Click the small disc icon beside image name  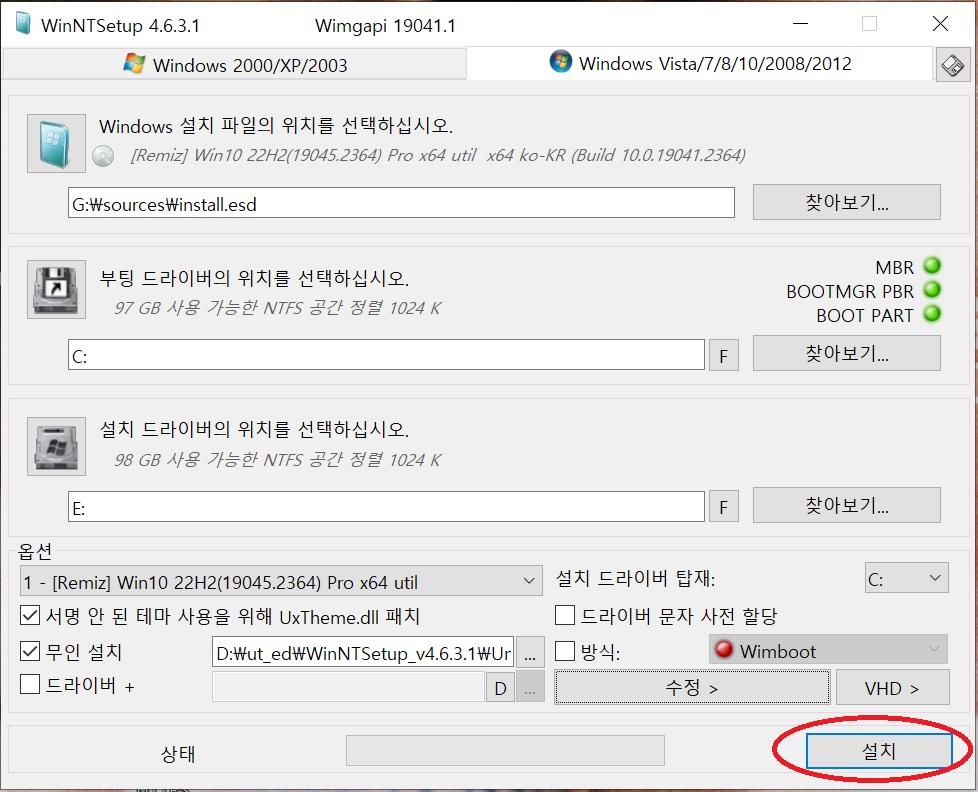(x=104, y=156)
